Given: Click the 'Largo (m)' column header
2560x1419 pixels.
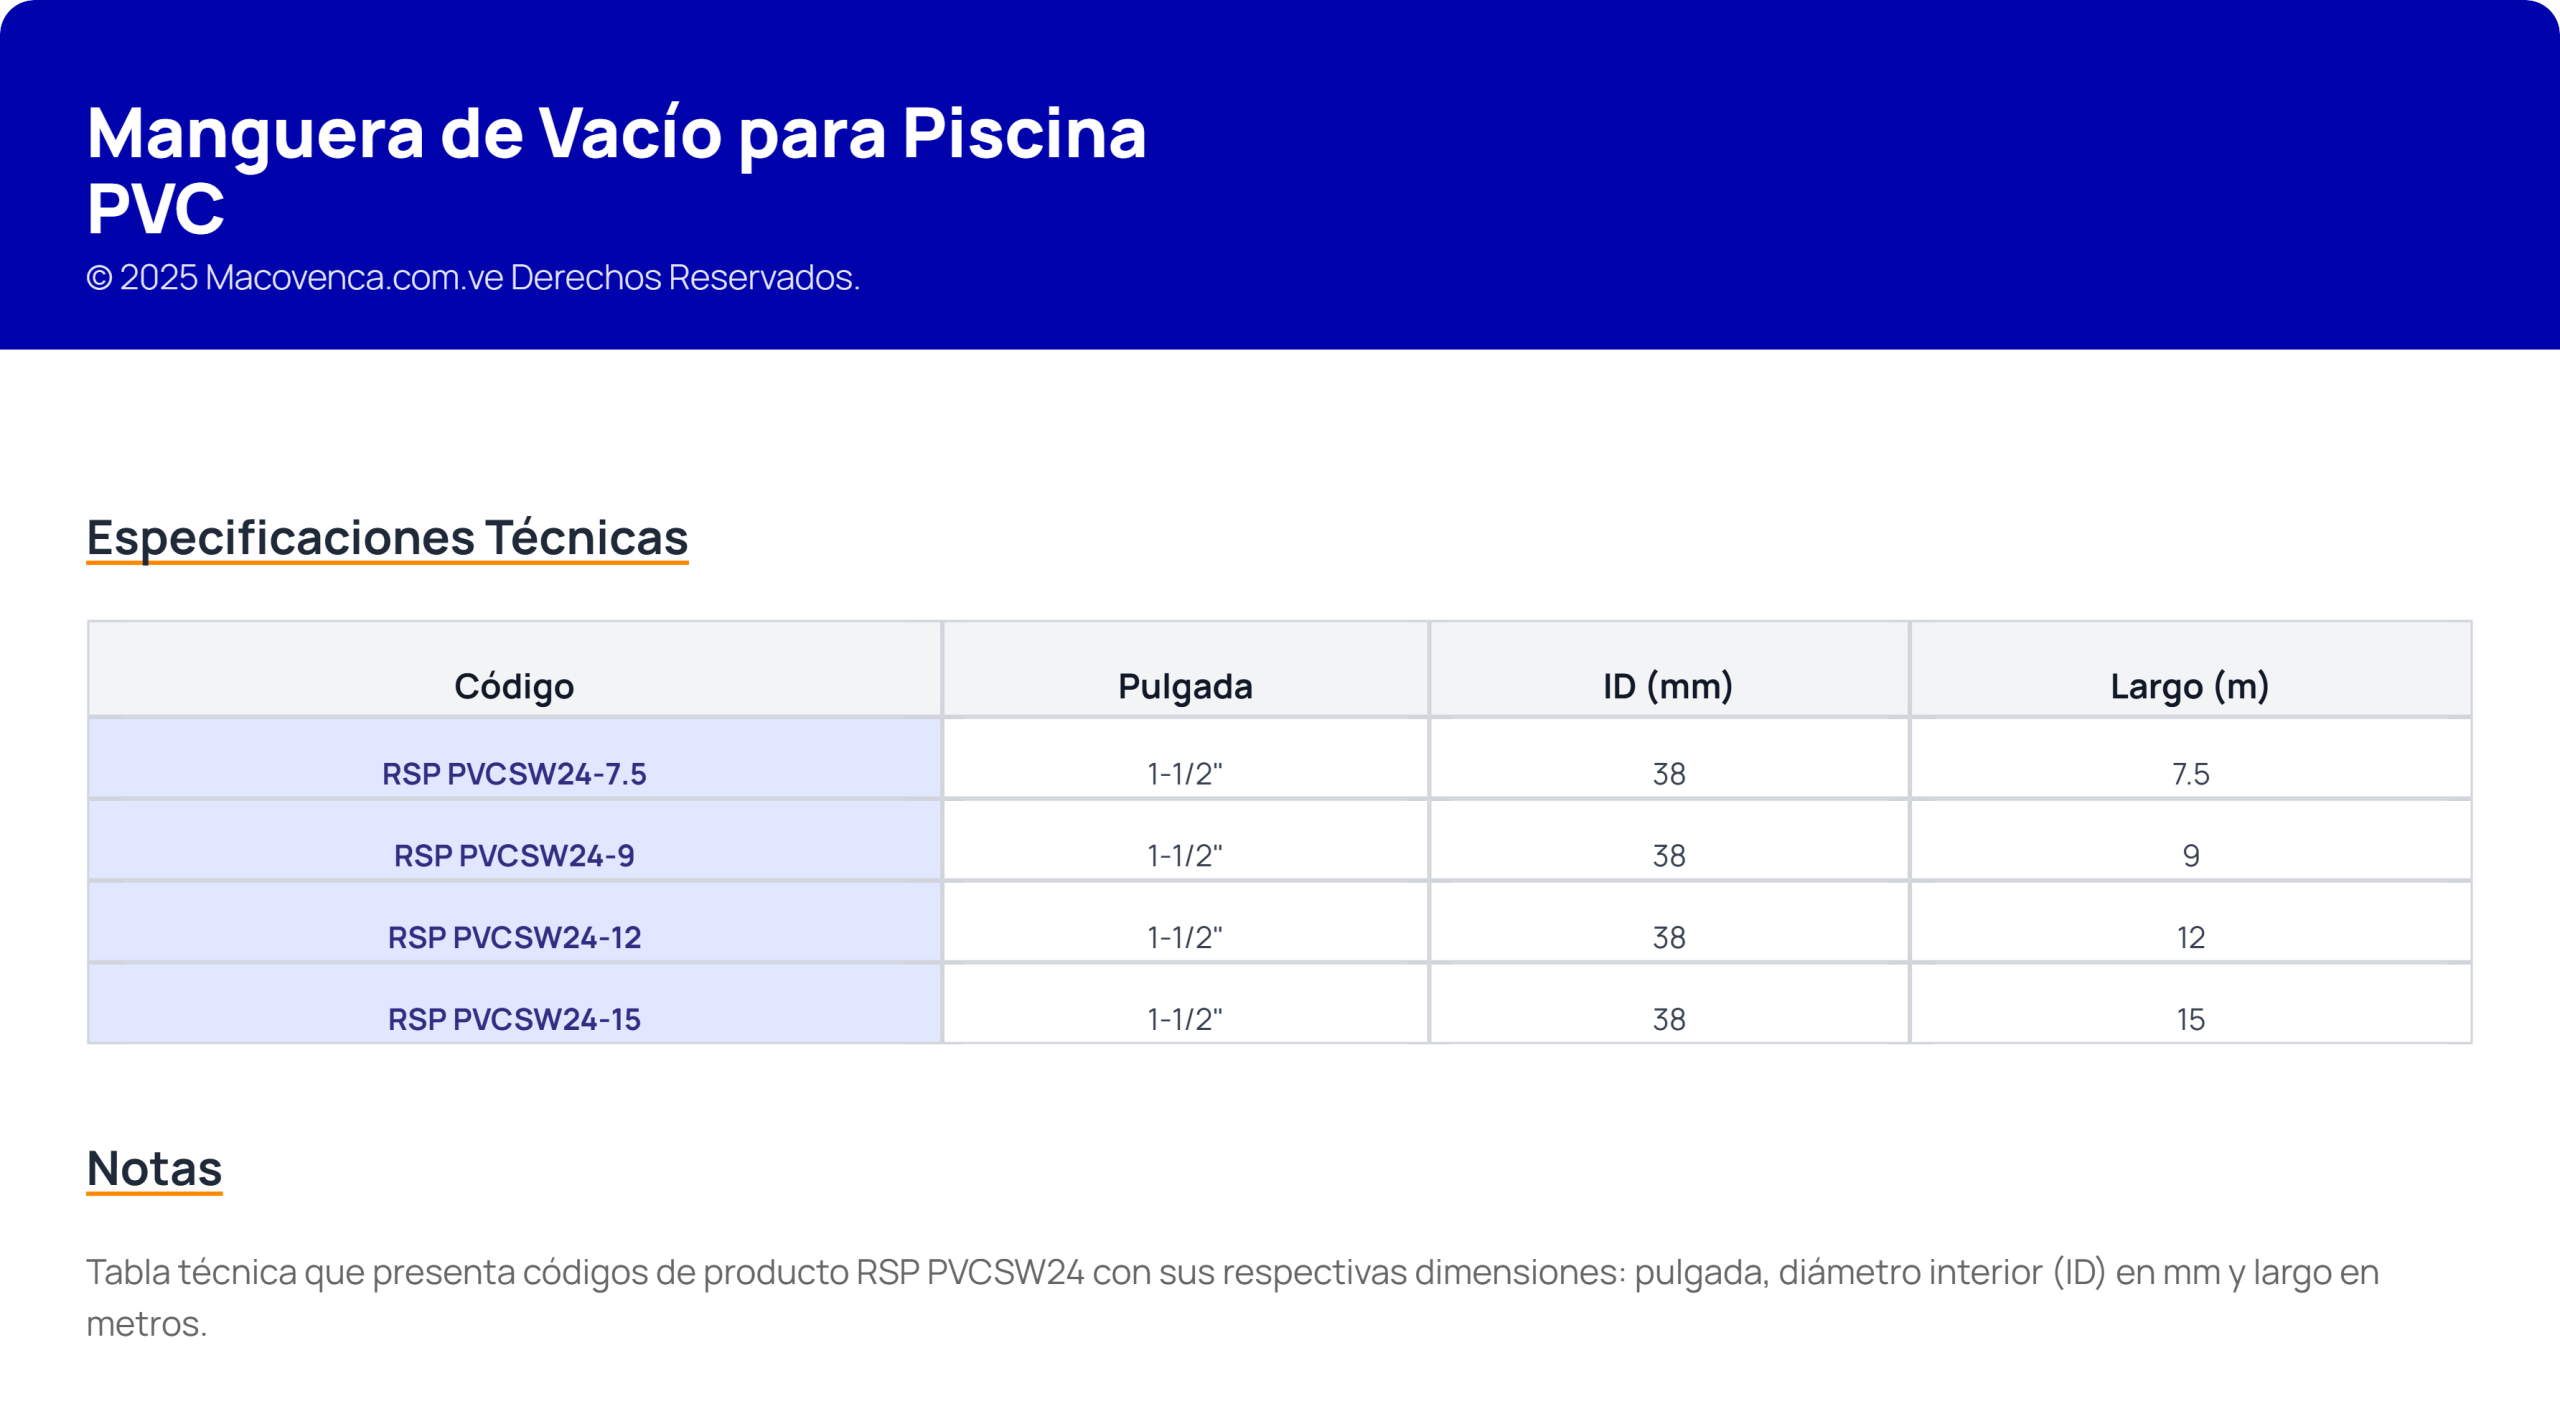Looking at the screenshot, I should [2190, 686].
